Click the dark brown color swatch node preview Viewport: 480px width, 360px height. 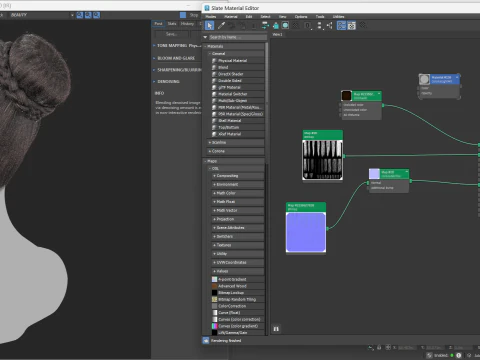click(346, 96)
